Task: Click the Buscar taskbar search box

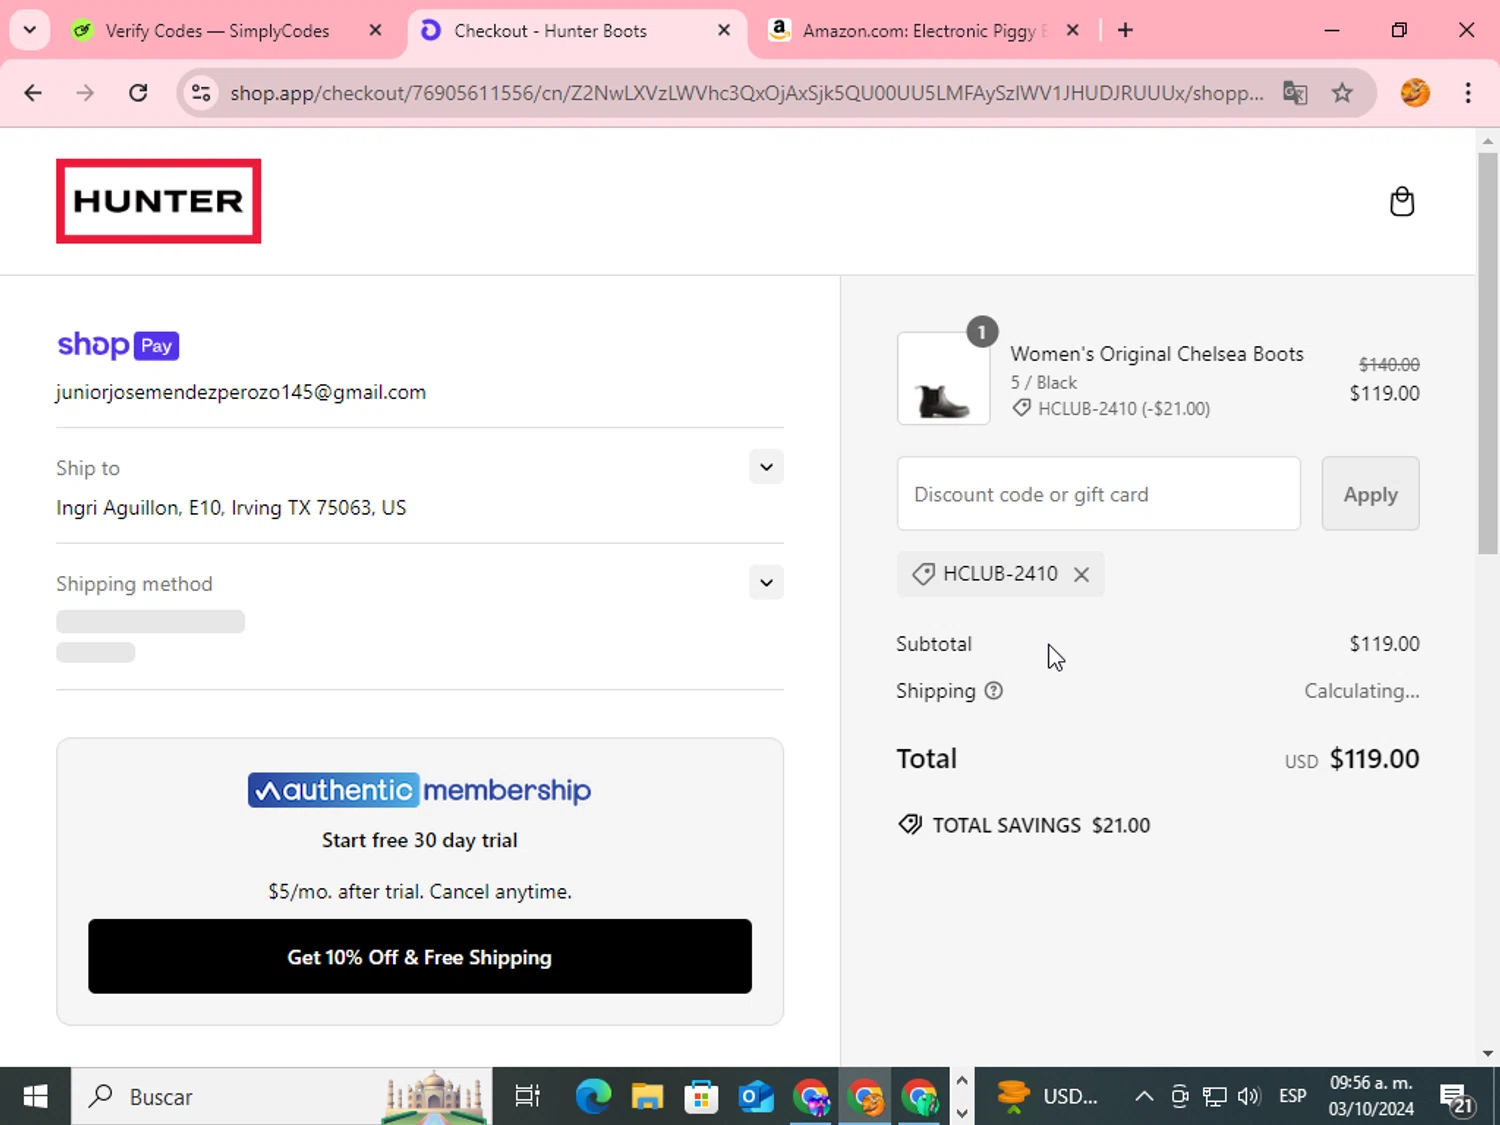Action: point(282,1096)
